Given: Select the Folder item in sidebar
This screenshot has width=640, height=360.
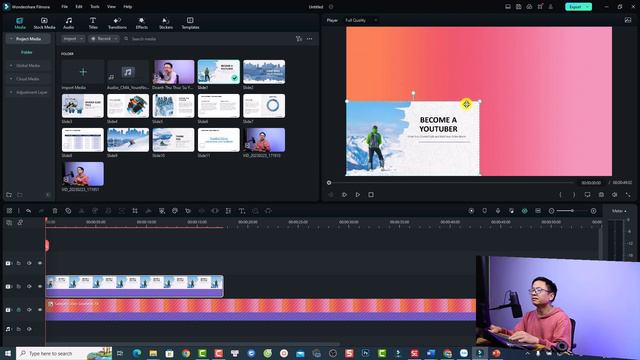Looking at the screenshot, I should pyautogui.click(x=27, y=52).
